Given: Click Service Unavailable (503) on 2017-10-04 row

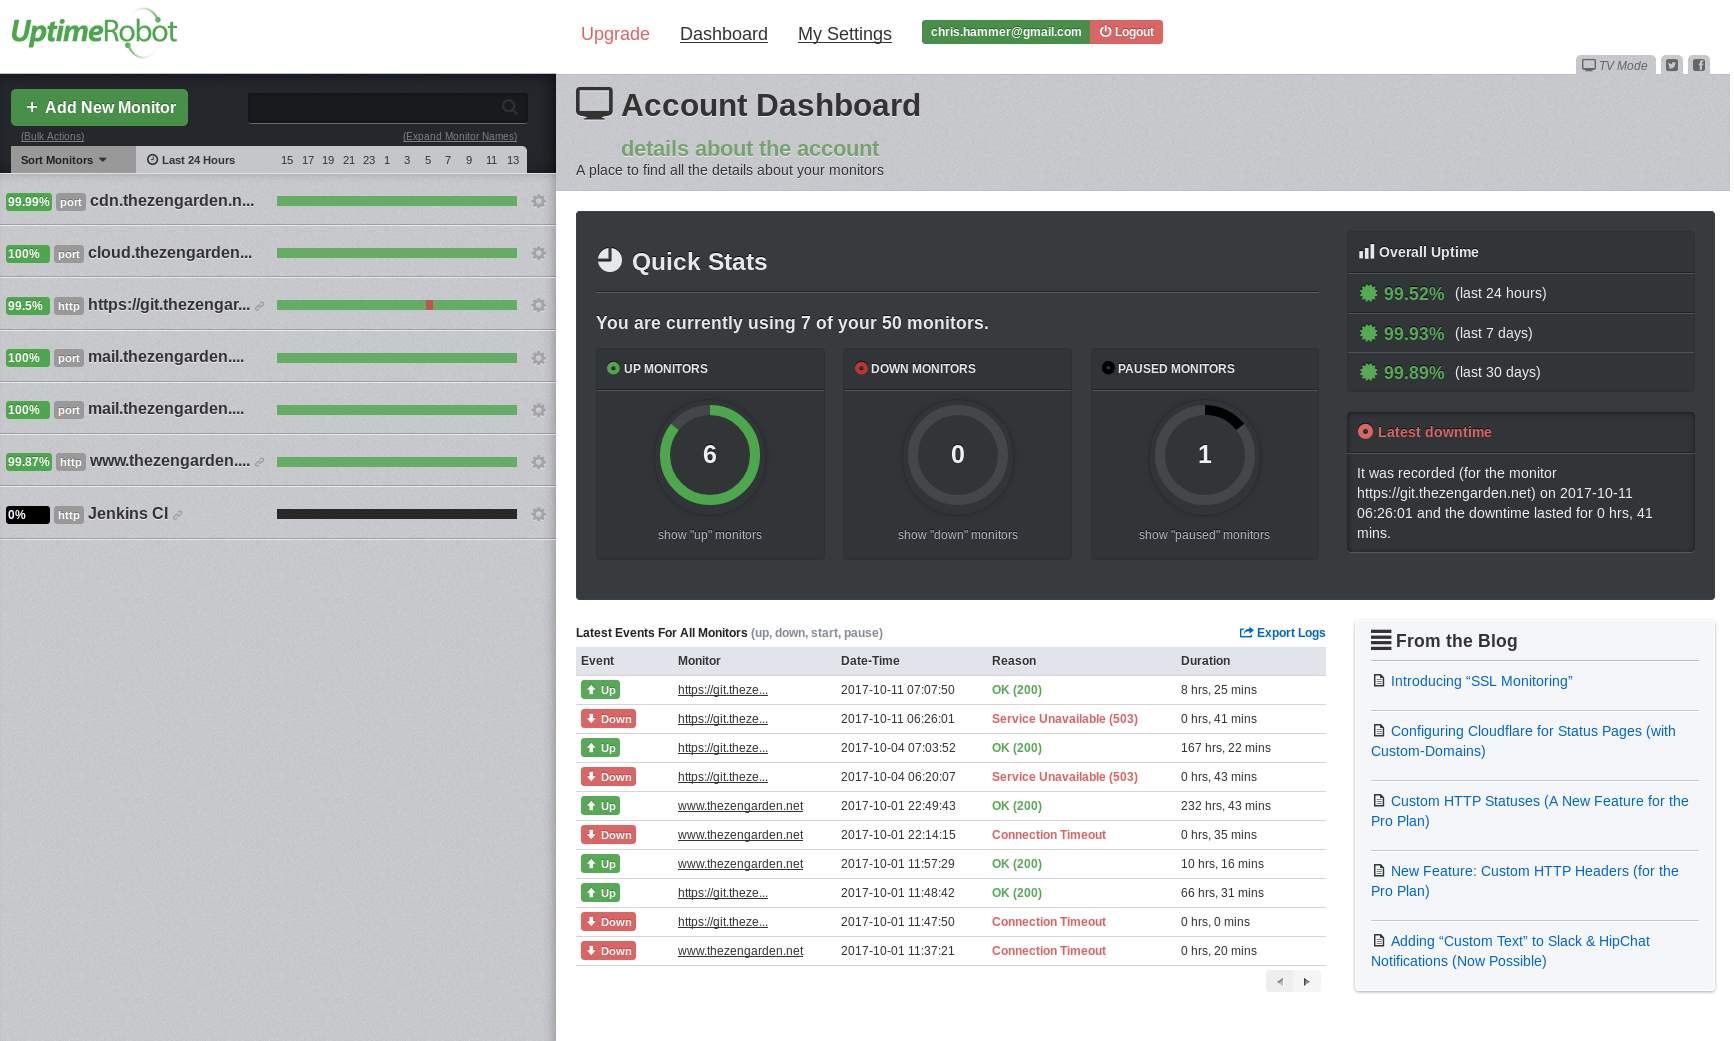Looking at the screenshot, I should 1065,777.
